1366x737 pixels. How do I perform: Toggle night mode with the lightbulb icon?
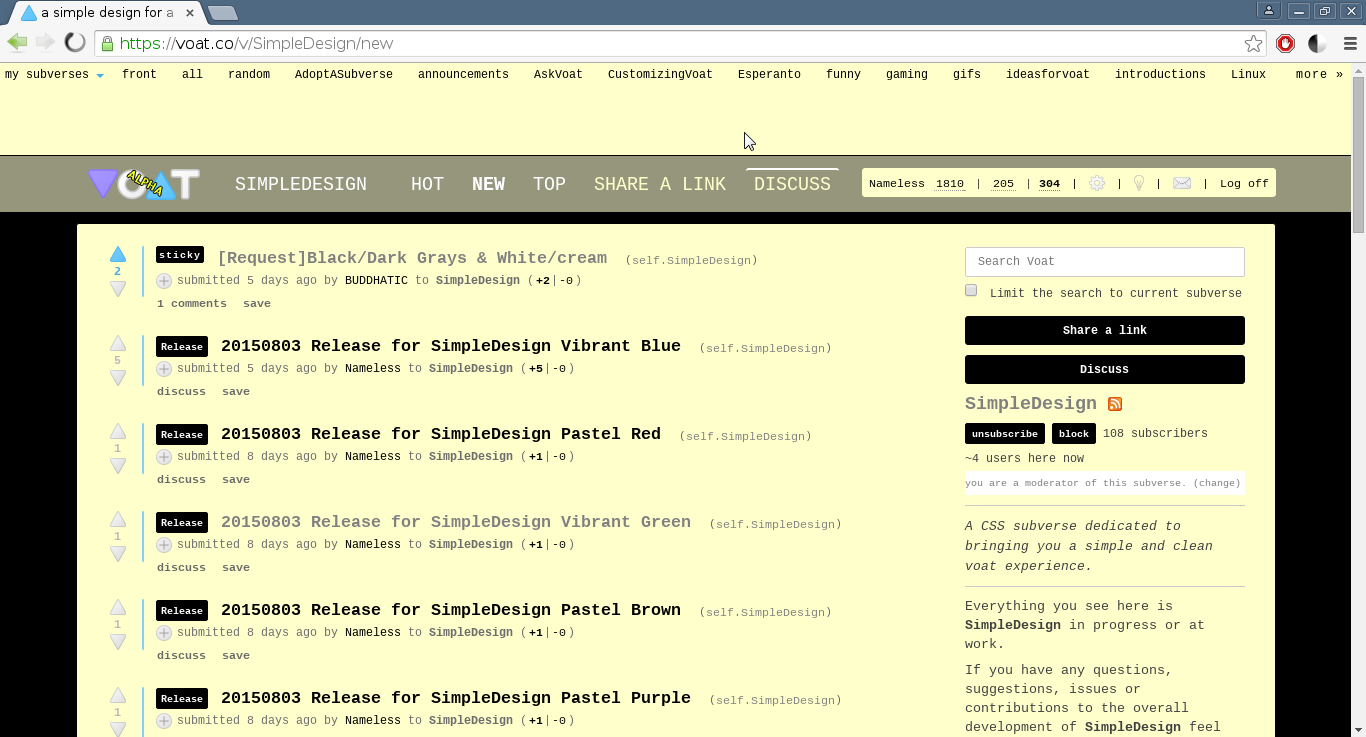[1138, 184]
